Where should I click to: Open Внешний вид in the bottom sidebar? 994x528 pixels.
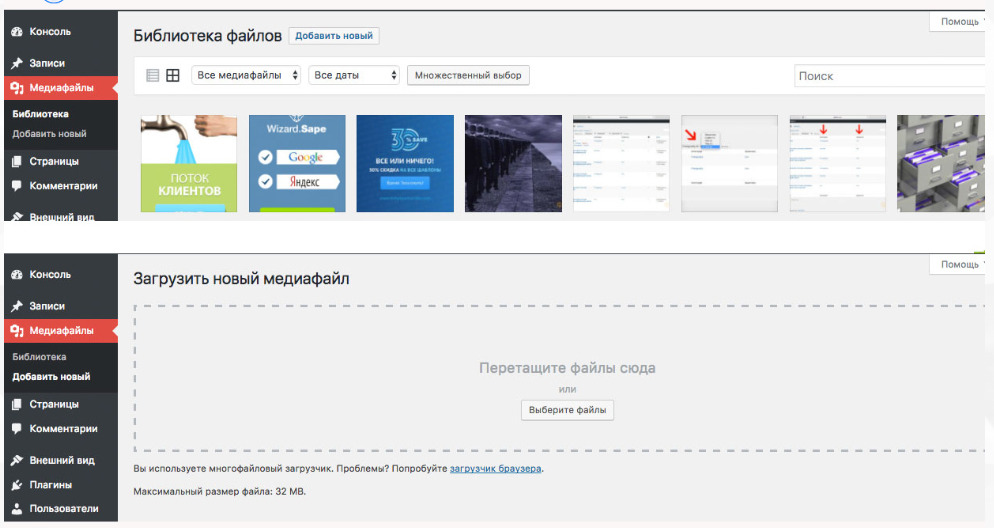tap(61, 460)
